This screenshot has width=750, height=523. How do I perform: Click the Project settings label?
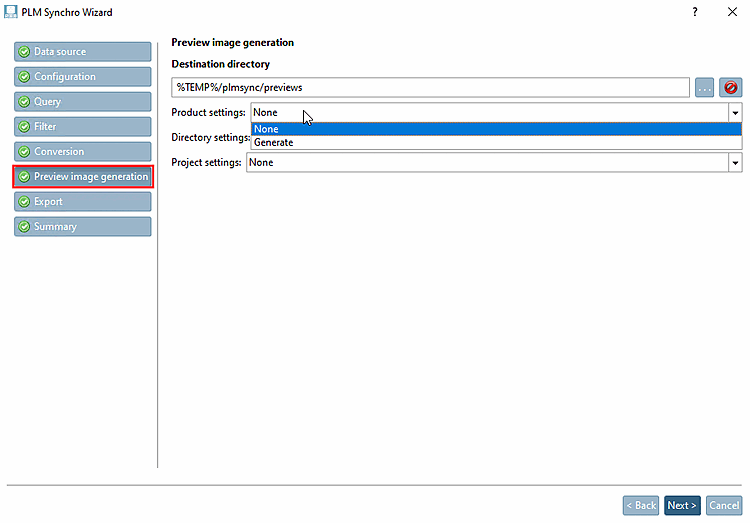click(207, 163)
